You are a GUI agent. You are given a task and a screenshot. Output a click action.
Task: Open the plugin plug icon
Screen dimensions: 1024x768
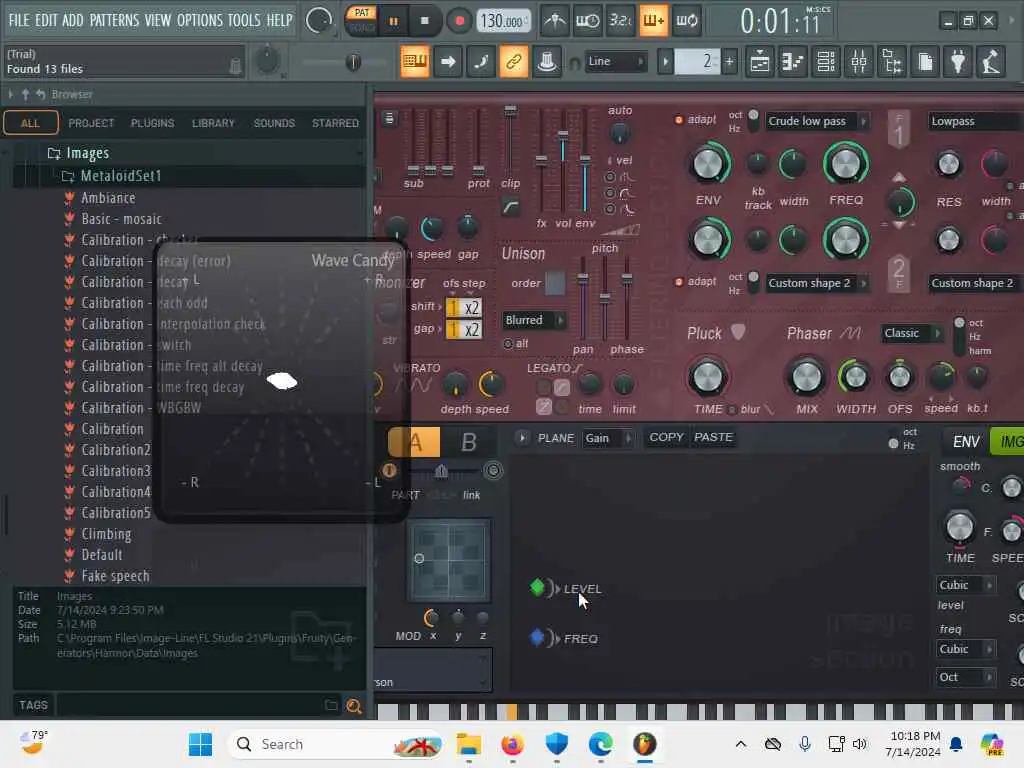[x=958, y=62]
